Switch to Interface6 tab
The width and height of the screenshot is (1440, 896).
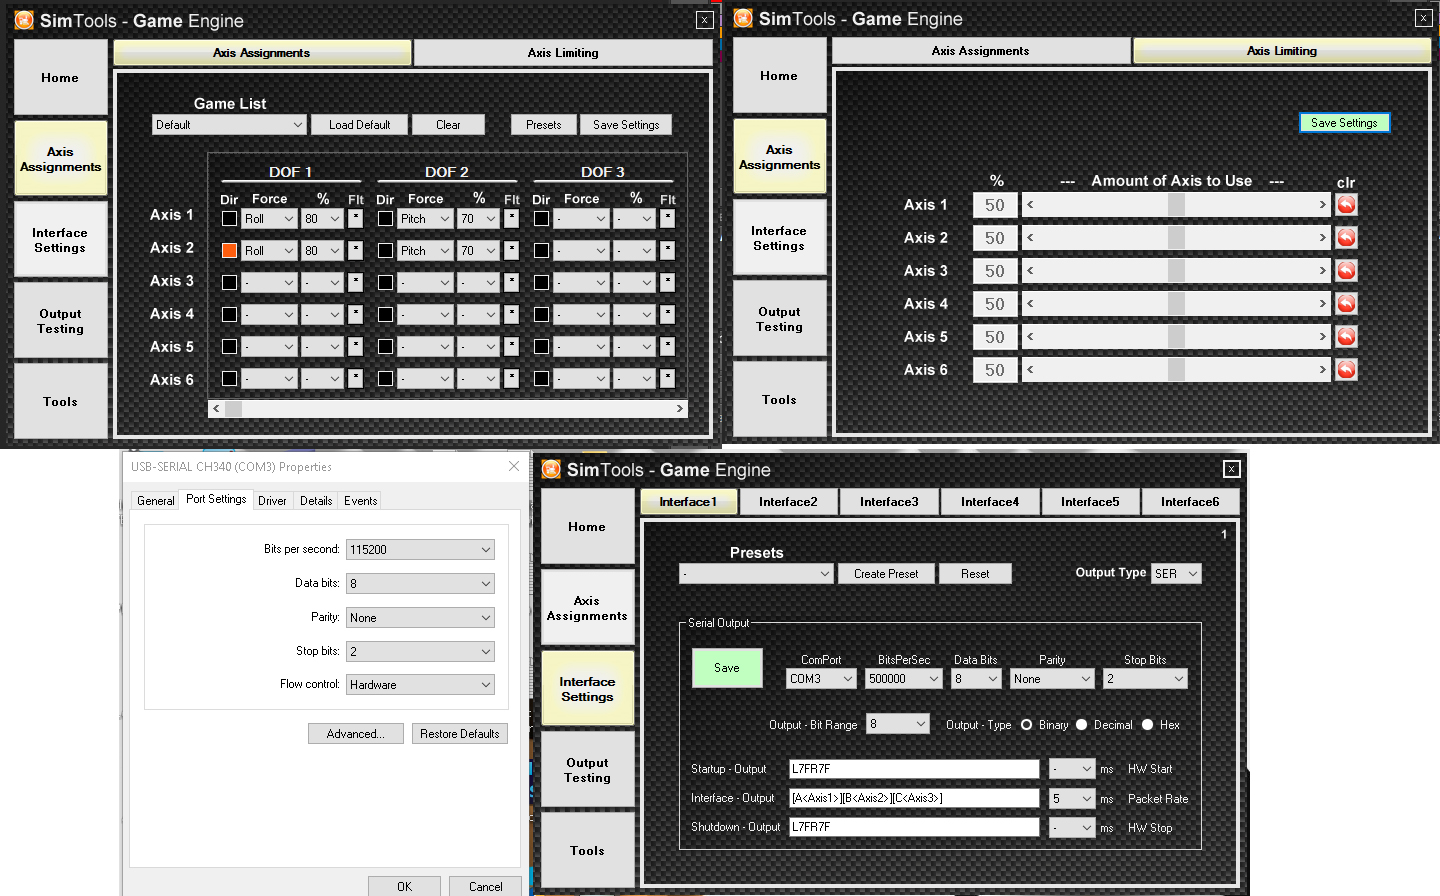coord(1190,502)
